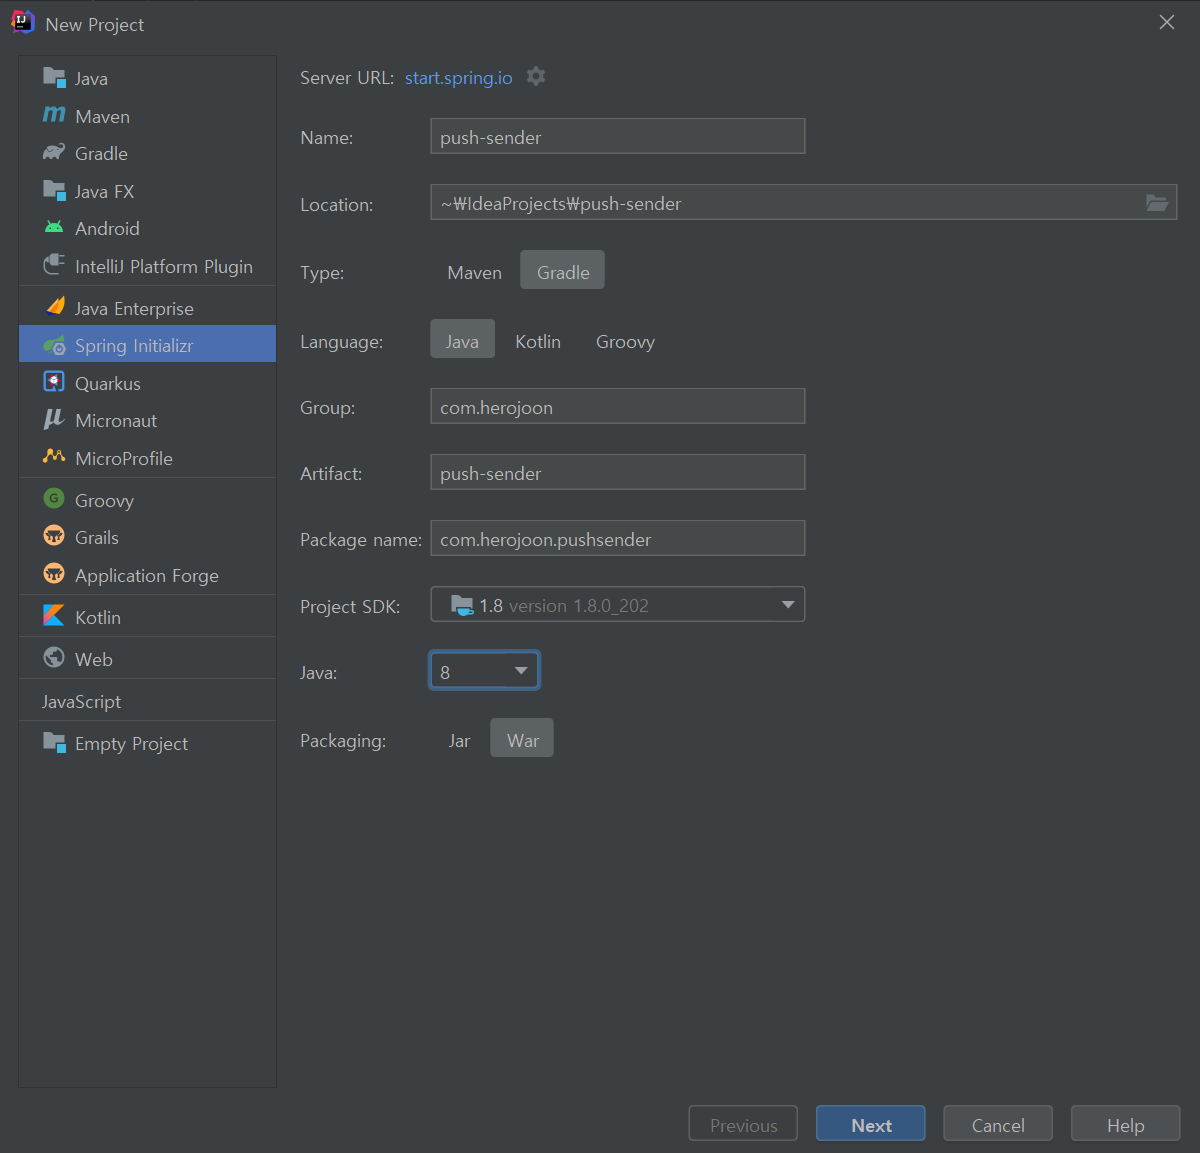The height and width of the screenshot is (1153, 1200).
Task: Select Java FX generator entry
Action: 147,191
